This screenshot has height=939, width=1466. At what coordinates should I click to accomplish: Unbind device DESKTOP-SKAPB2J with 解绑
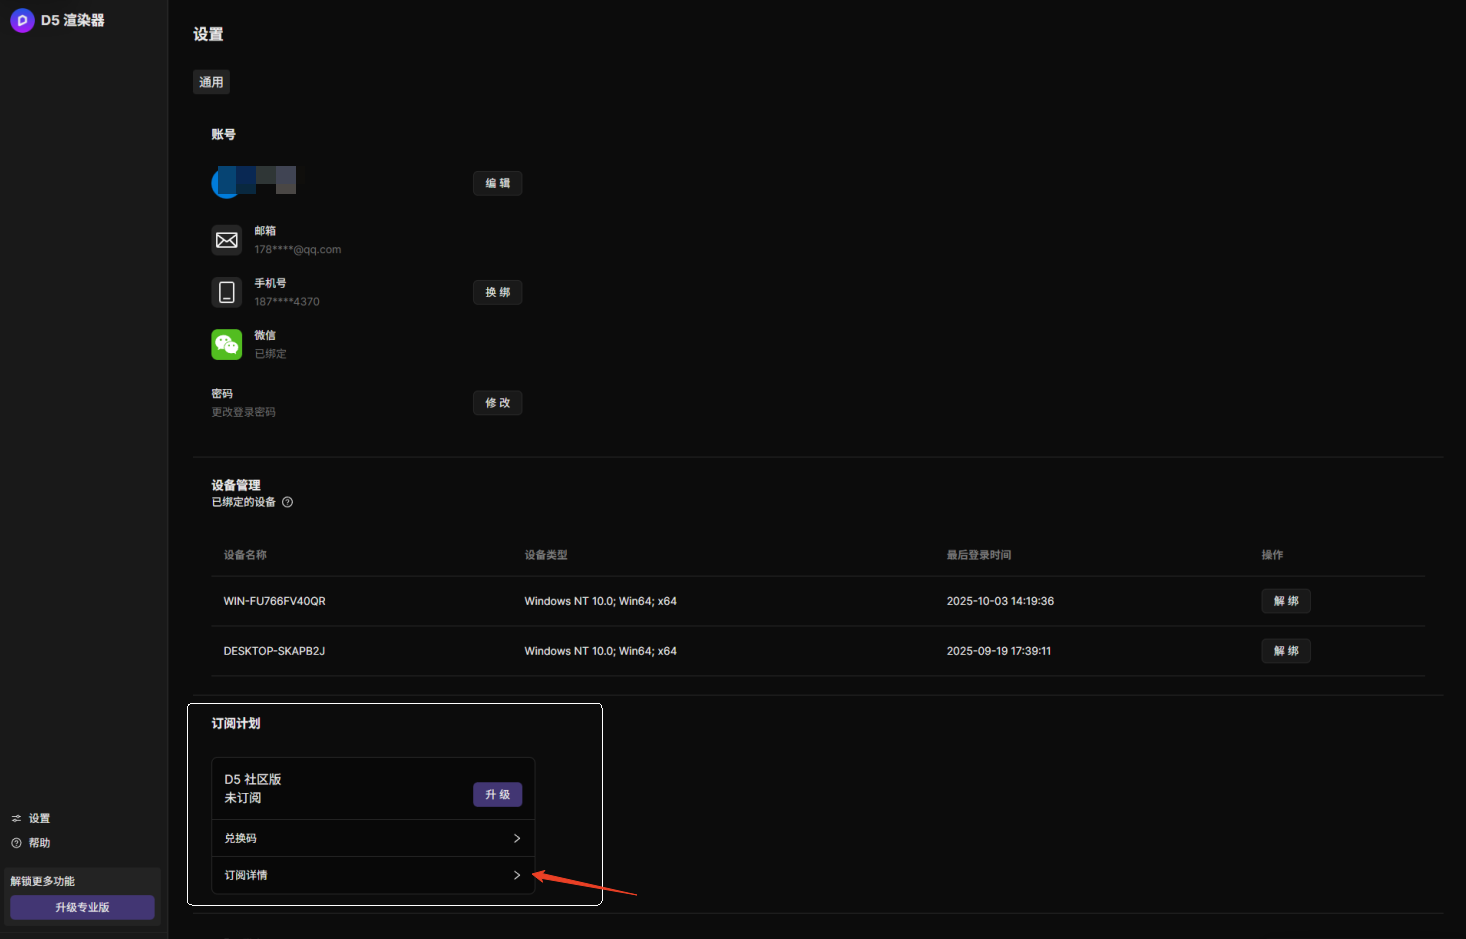tap(1285, 651)
